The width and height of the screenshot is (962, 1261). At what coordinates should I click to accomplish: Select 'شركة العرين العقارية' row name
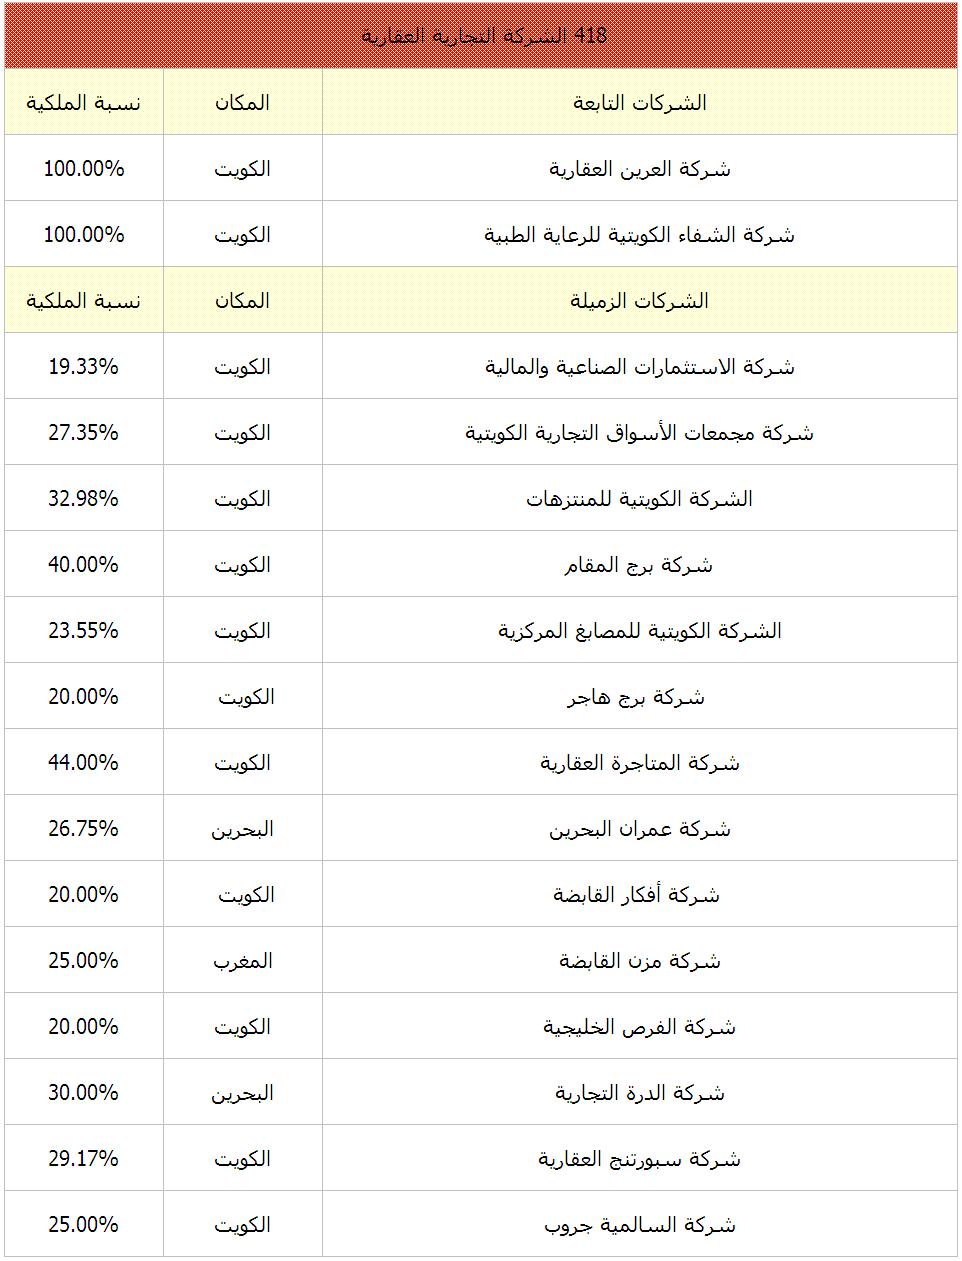point(640,168)
